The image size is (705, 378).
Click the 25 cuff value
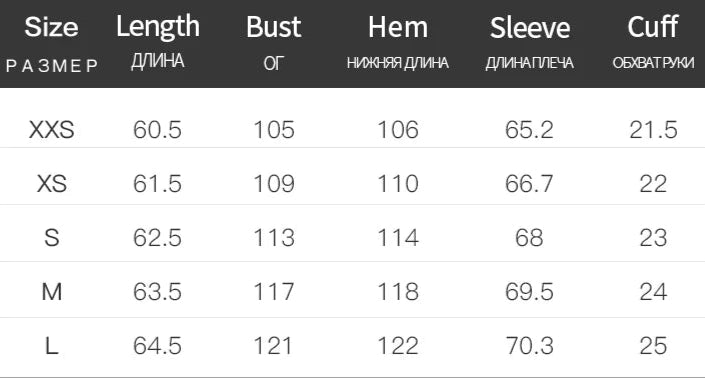click(653, 346)
